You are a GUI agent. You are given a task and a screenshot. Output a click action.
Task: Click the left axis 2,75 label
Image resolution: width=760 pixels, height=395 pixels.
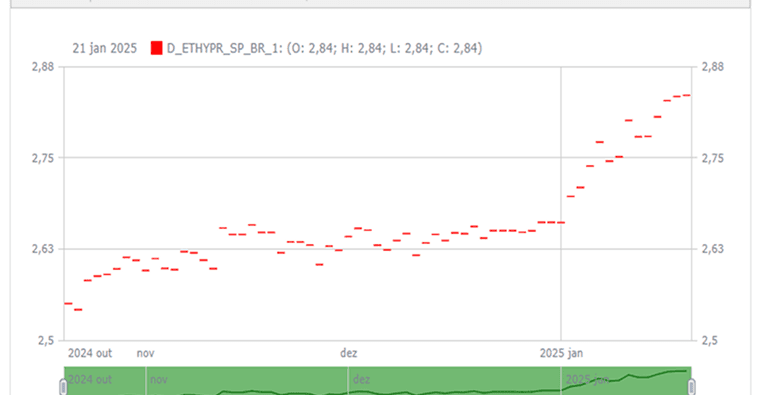(43, 158)
